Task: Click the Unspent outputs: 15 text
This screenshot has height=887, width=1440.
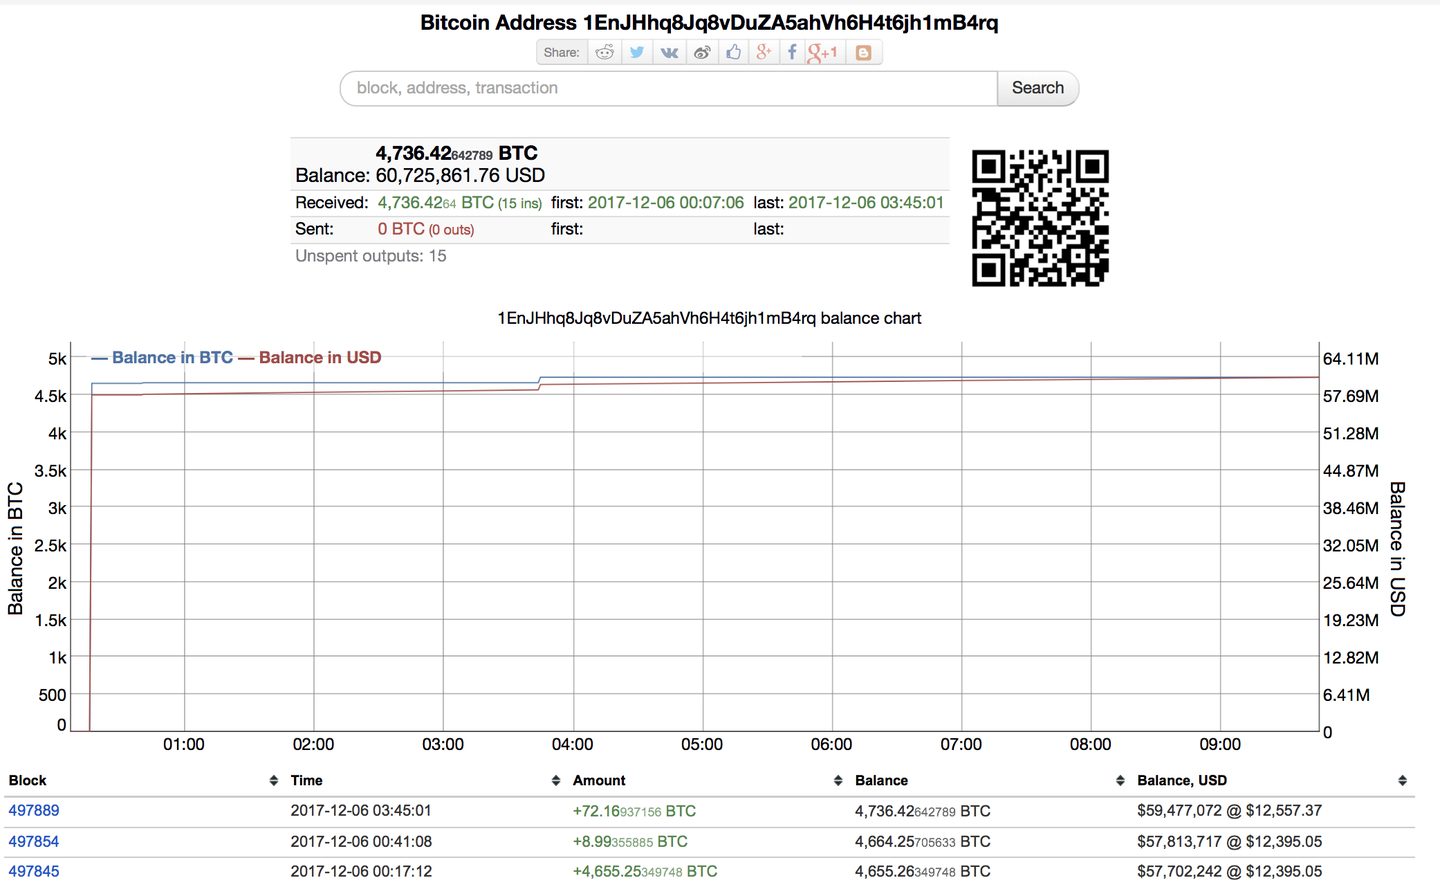Action: coord(371,256)
